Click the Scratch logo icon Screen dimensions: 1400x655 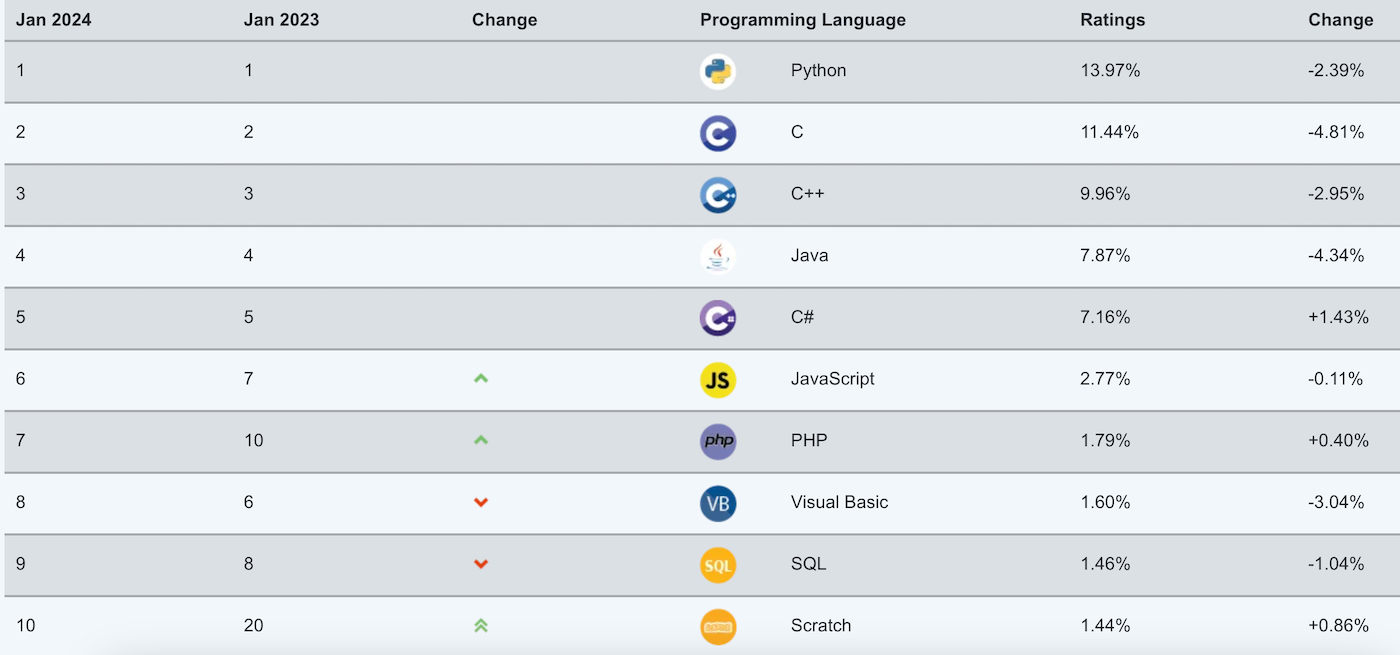pyautogui.click(x=718, y=627)
